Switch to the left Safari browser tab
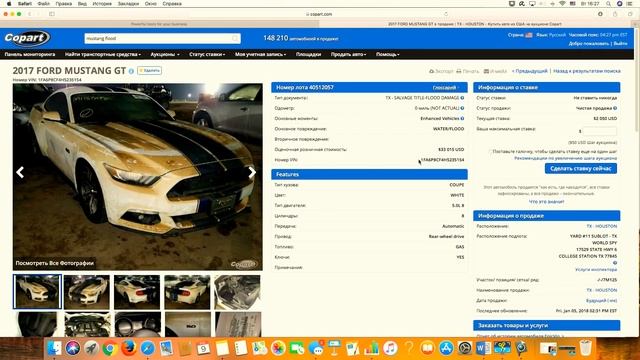640x360 pixels. click(159, 24)
